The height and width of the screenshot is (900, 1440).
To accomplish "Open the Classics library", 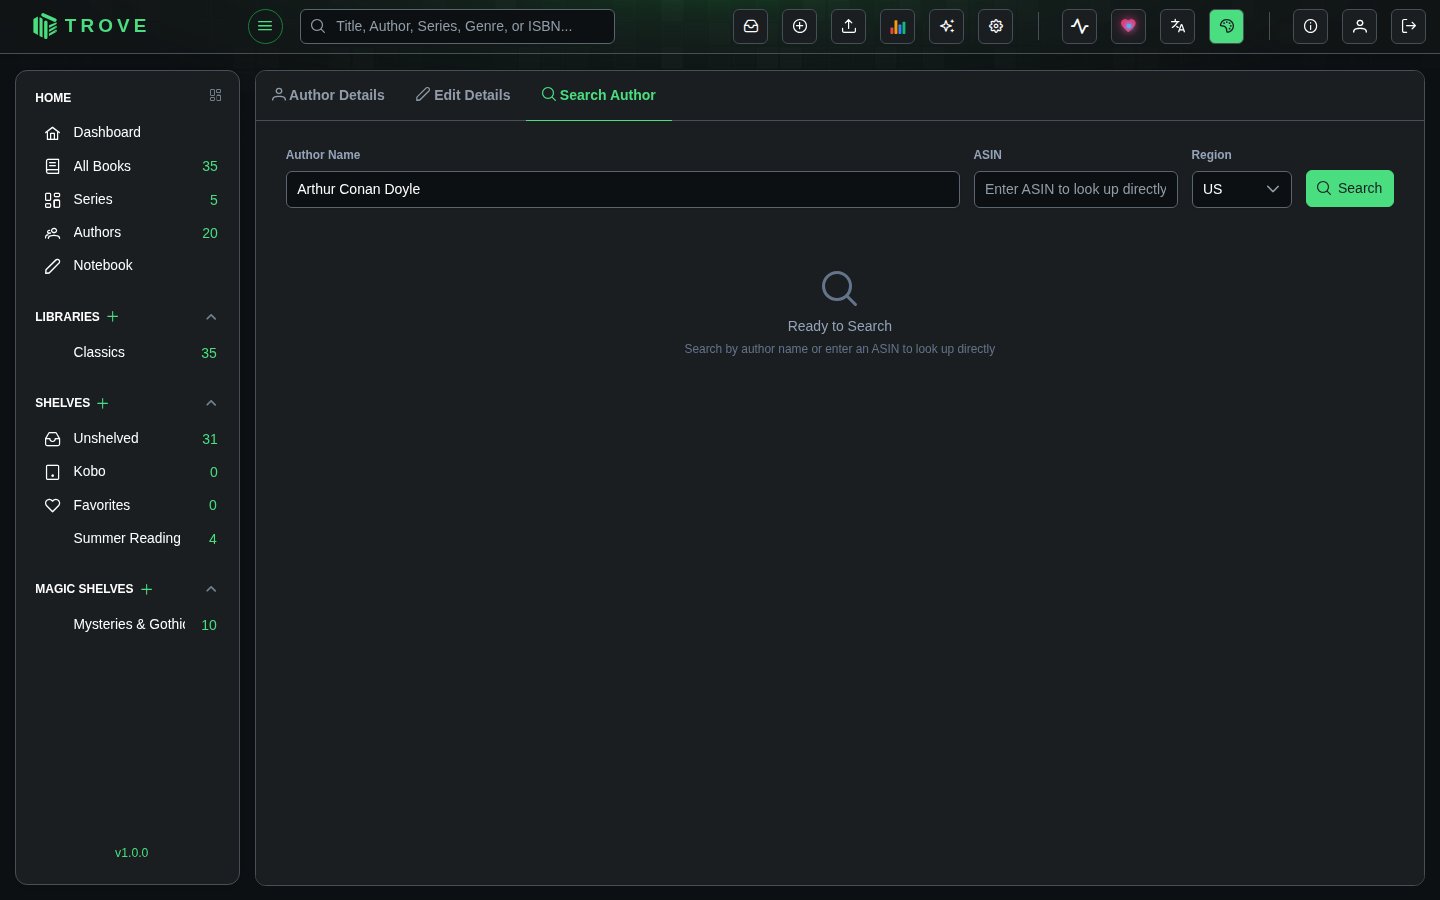I will coord(128,352).
